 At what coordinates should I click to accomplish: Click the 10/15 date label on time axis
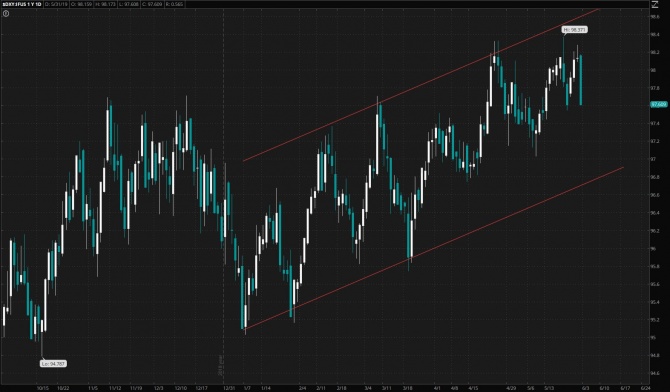tap(43, 388)
